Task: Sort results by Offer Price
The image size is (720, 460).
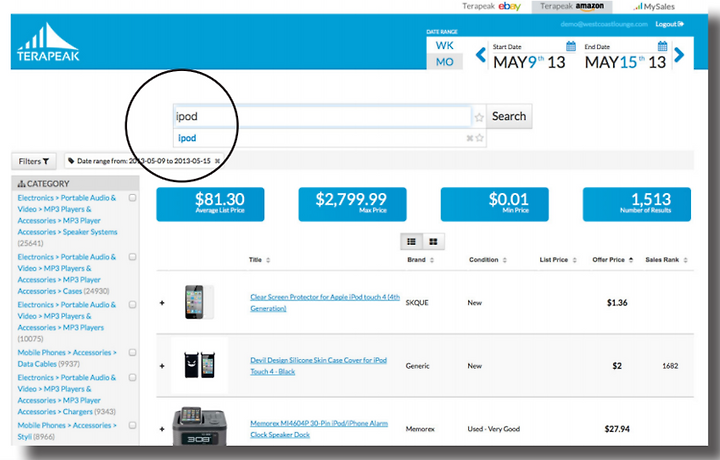Action: [x=613, y=260]
